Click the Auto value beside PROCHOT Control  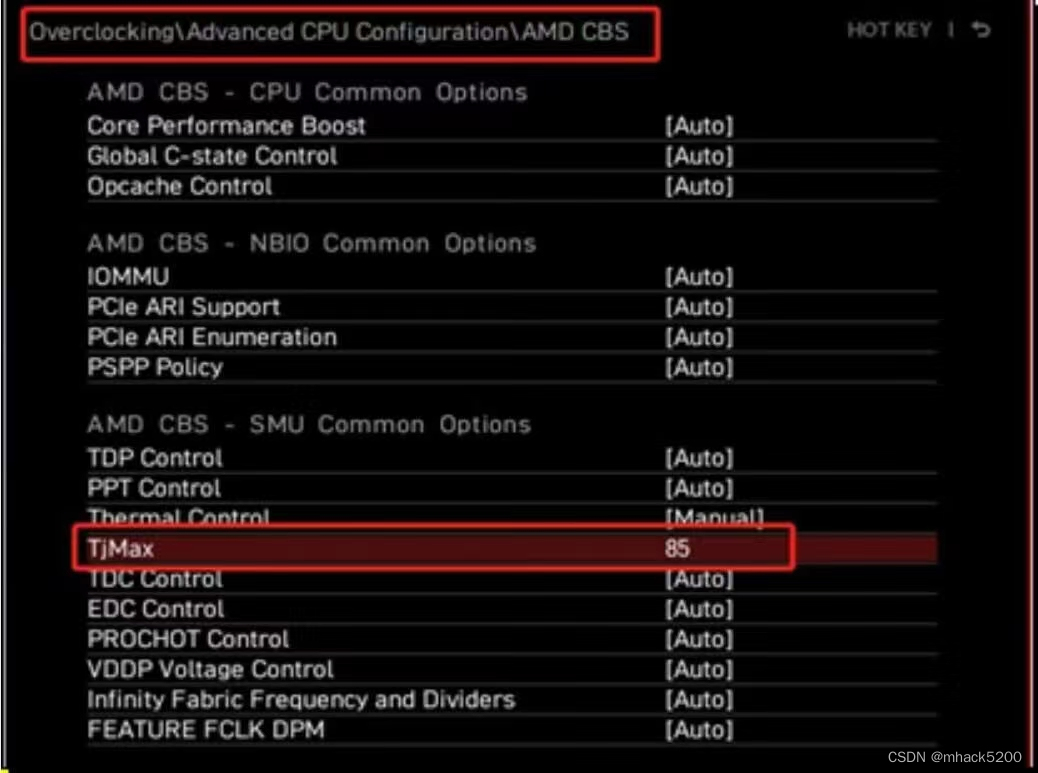pos(700,639)
